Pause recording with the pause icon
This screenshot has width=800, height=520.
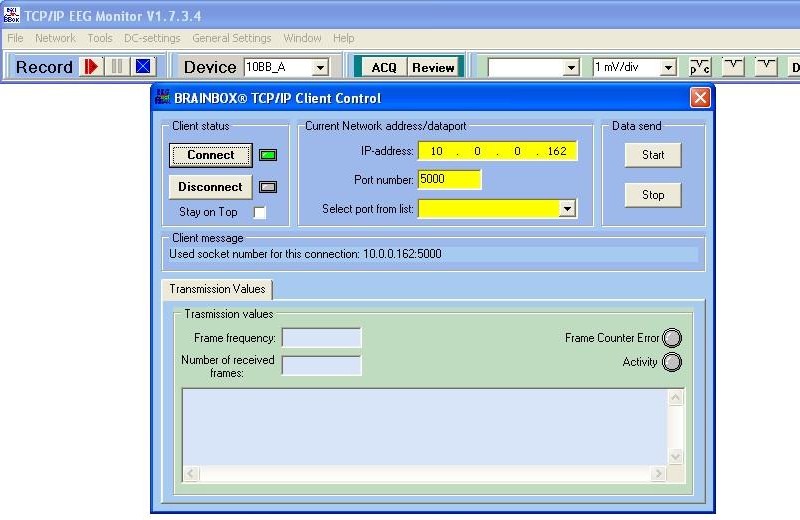click(117, 67)
